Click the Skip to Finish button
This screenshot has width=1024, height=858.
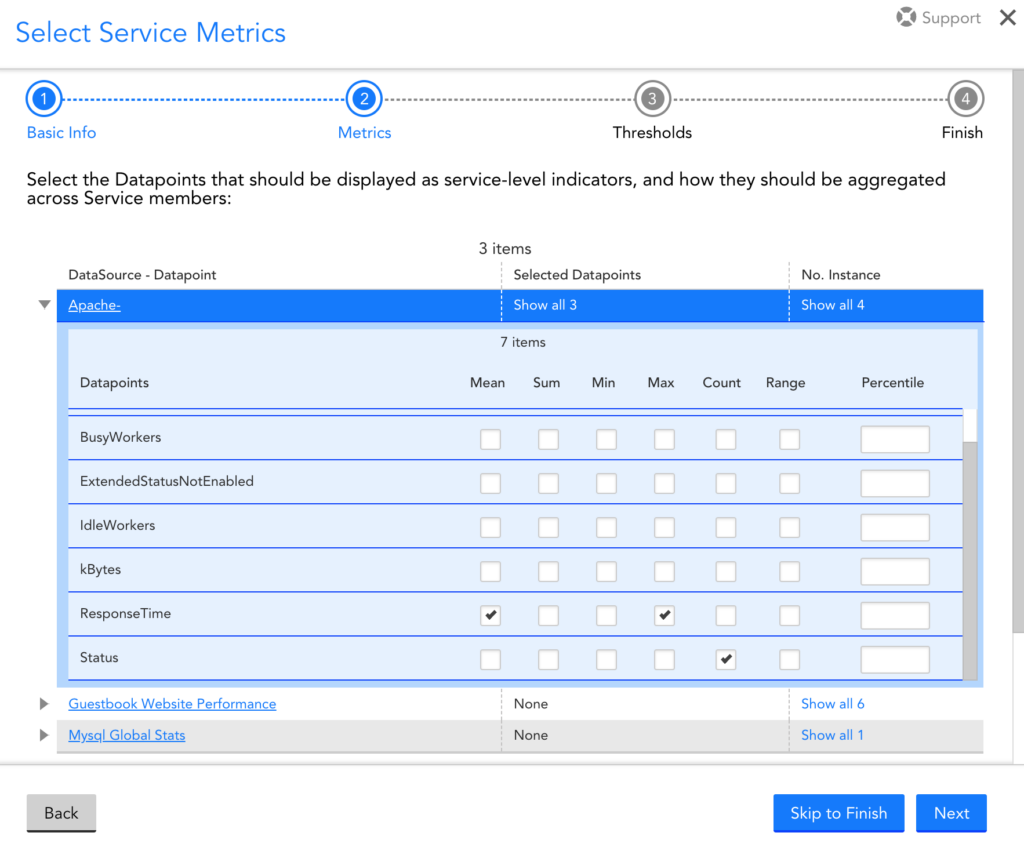(x=838, y=813)
